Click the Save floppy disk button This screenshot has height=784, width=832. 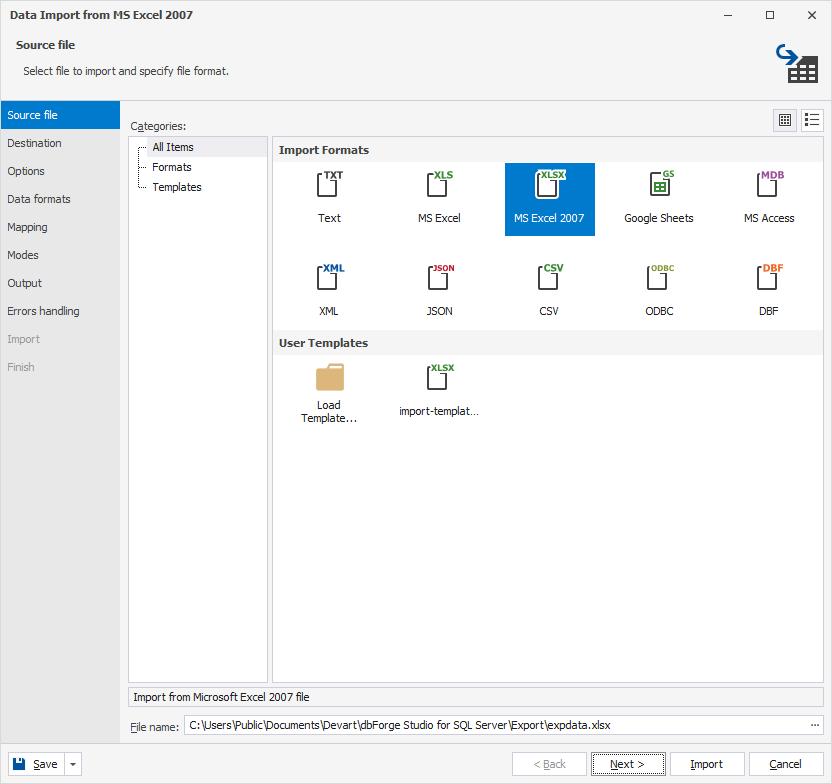(x=36, y=764)
